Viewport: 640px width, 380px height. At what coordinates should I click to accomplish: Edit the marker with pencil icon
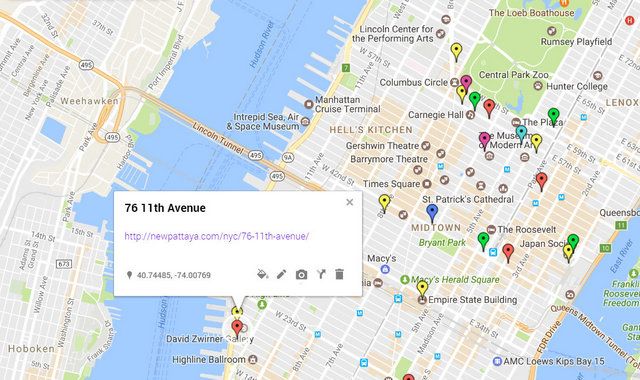281,274
